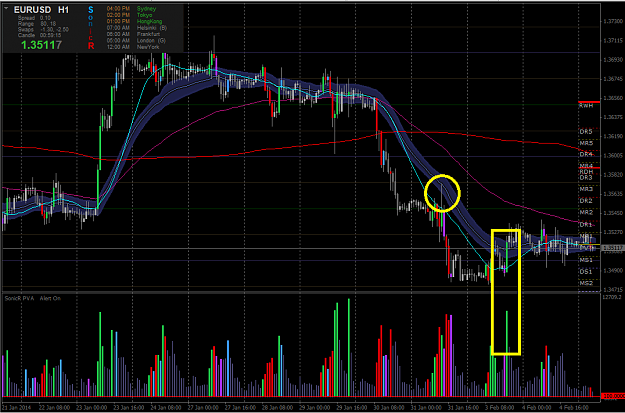Select the DR4 pivot label
This screenshot has height=413, width=625.
tap(586, 154)
